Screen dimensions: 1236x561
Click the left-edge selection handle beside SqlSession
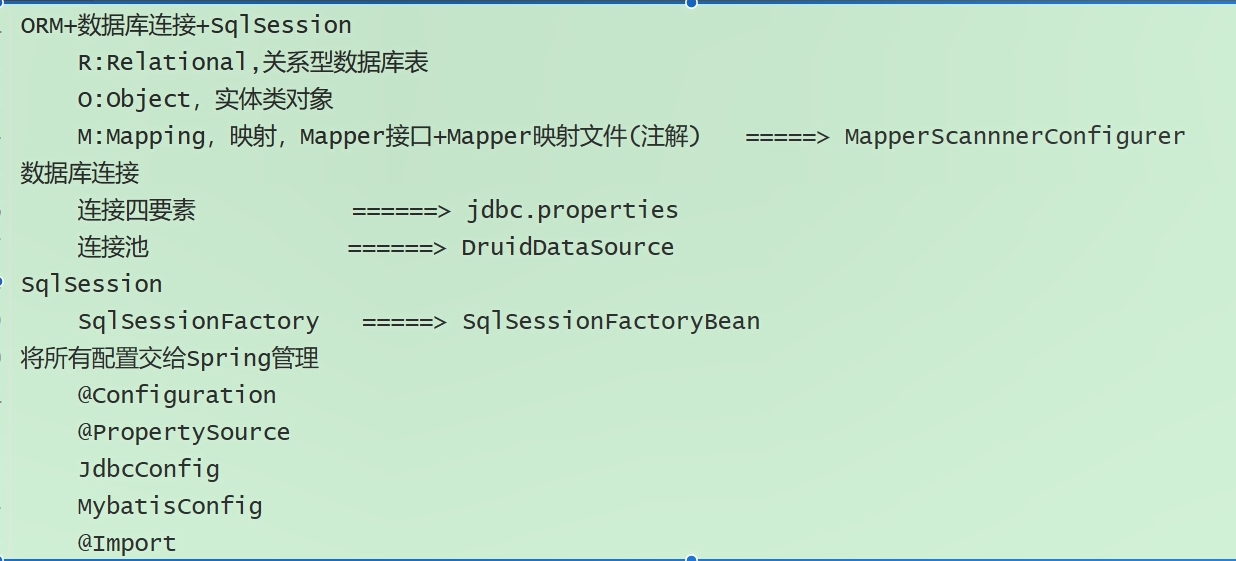2,283
